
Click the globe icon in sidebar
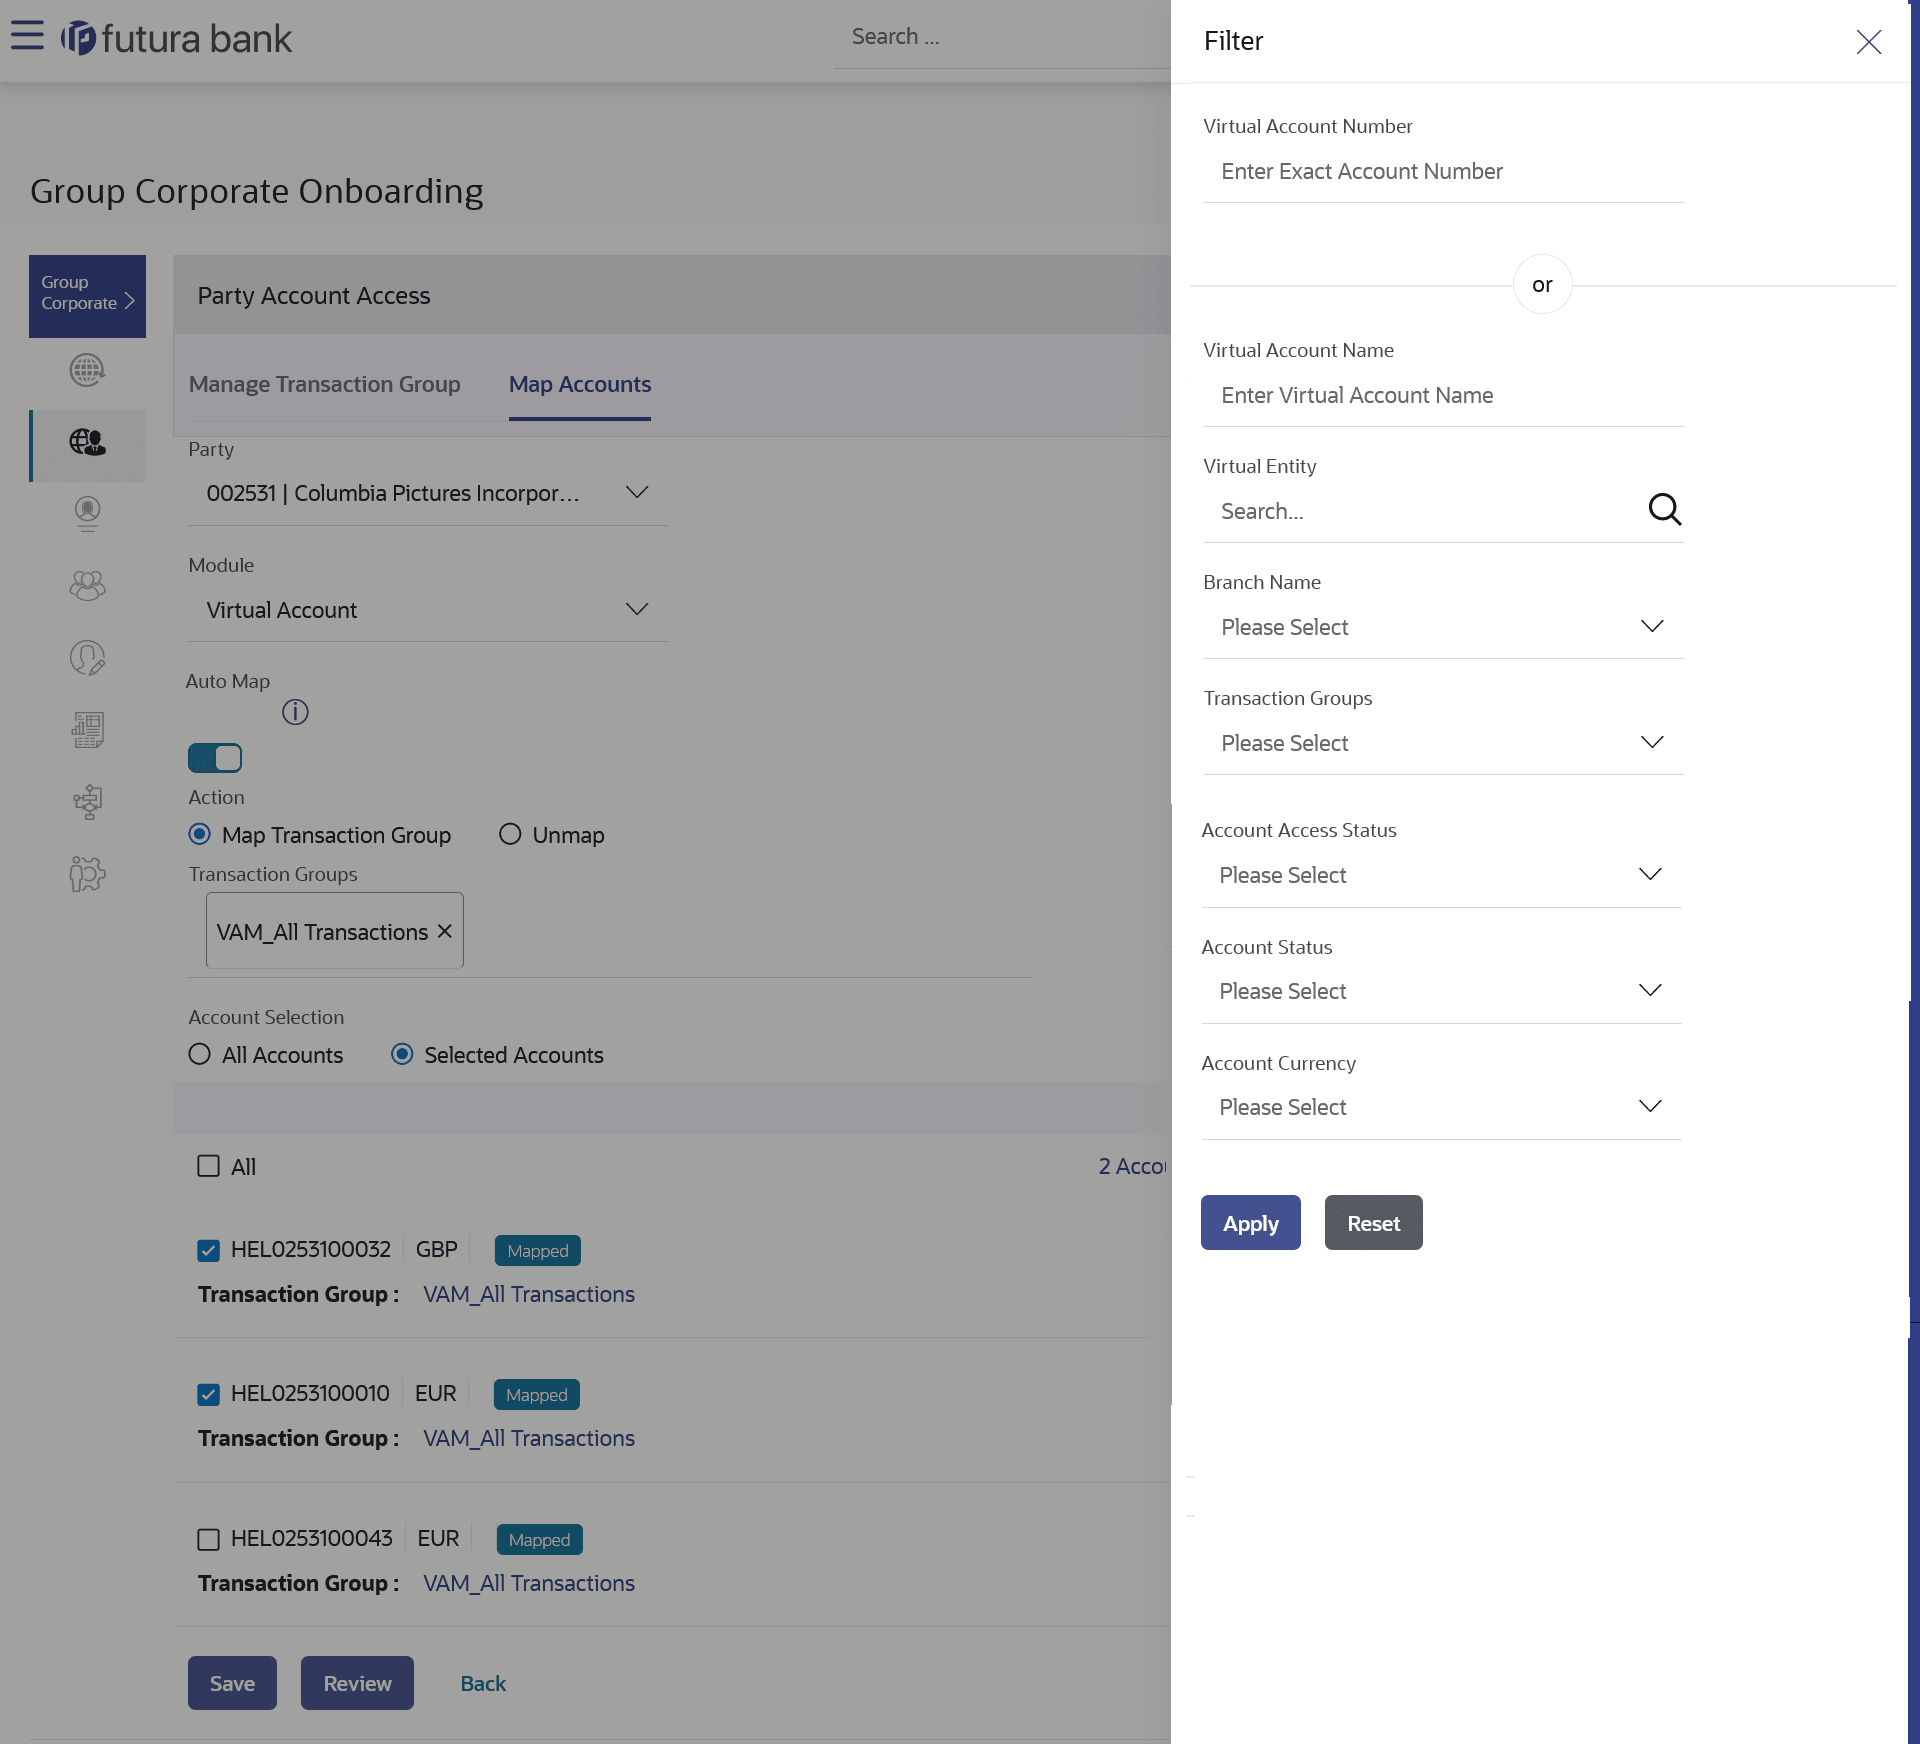pyautogui.click(x=87, y=370)
